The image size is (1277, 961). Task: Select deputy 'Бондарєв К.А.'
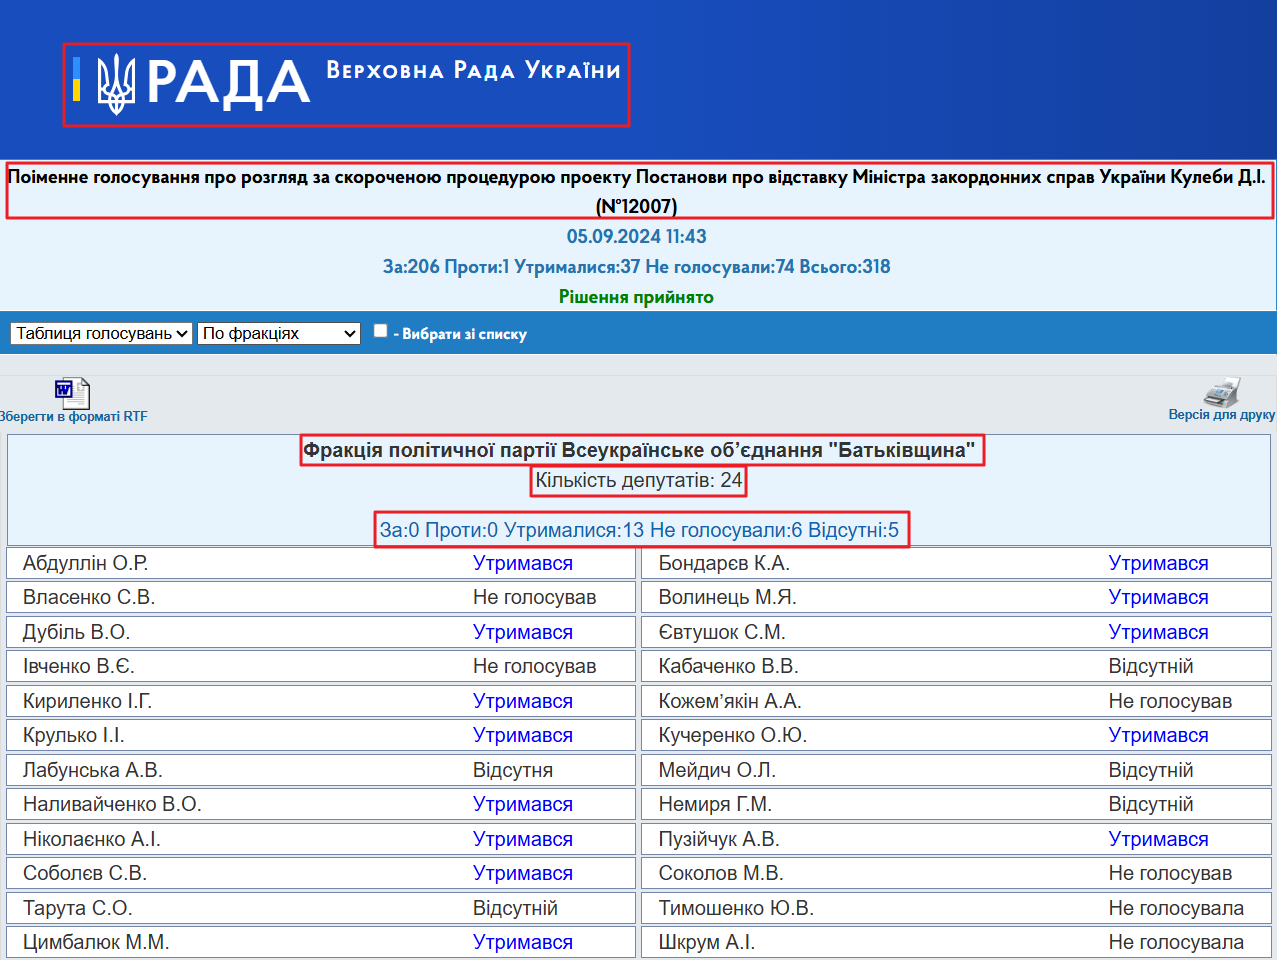pos(724,563)
